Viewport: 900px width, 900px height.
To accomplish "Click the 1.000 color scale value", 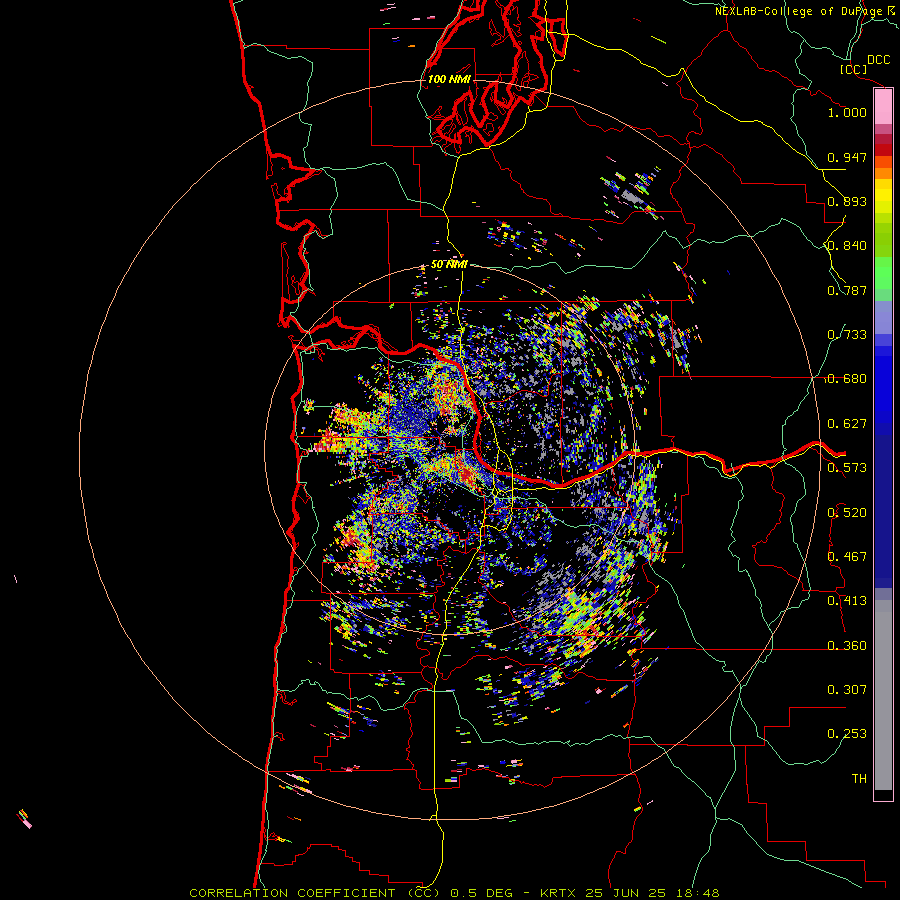I will click(x=847, y=112).
